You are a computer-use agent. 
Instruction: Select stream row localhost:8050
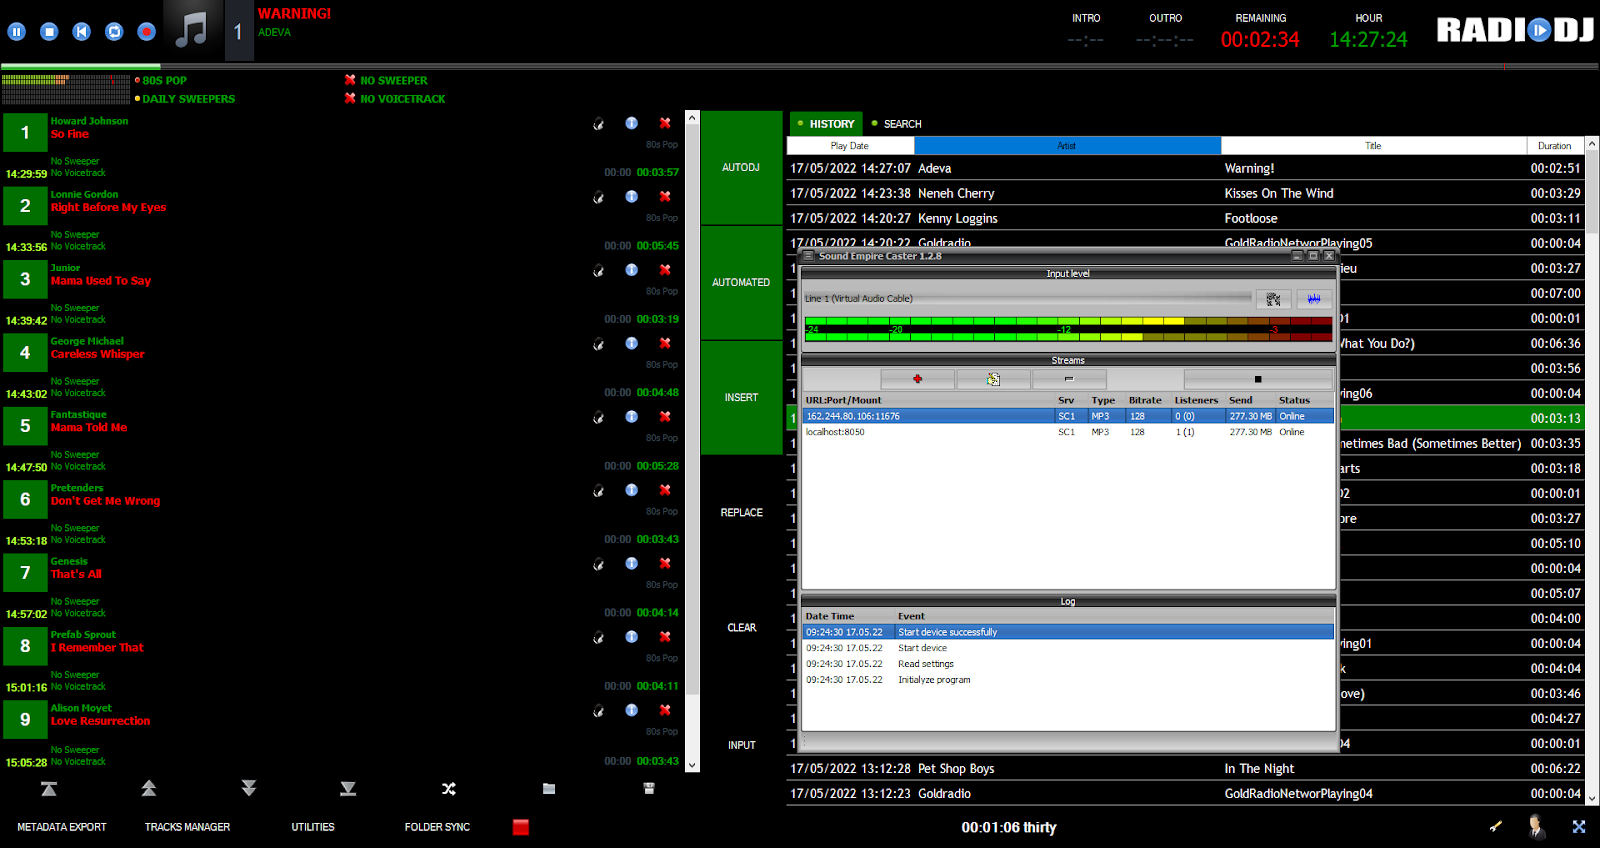point(1068,432)
